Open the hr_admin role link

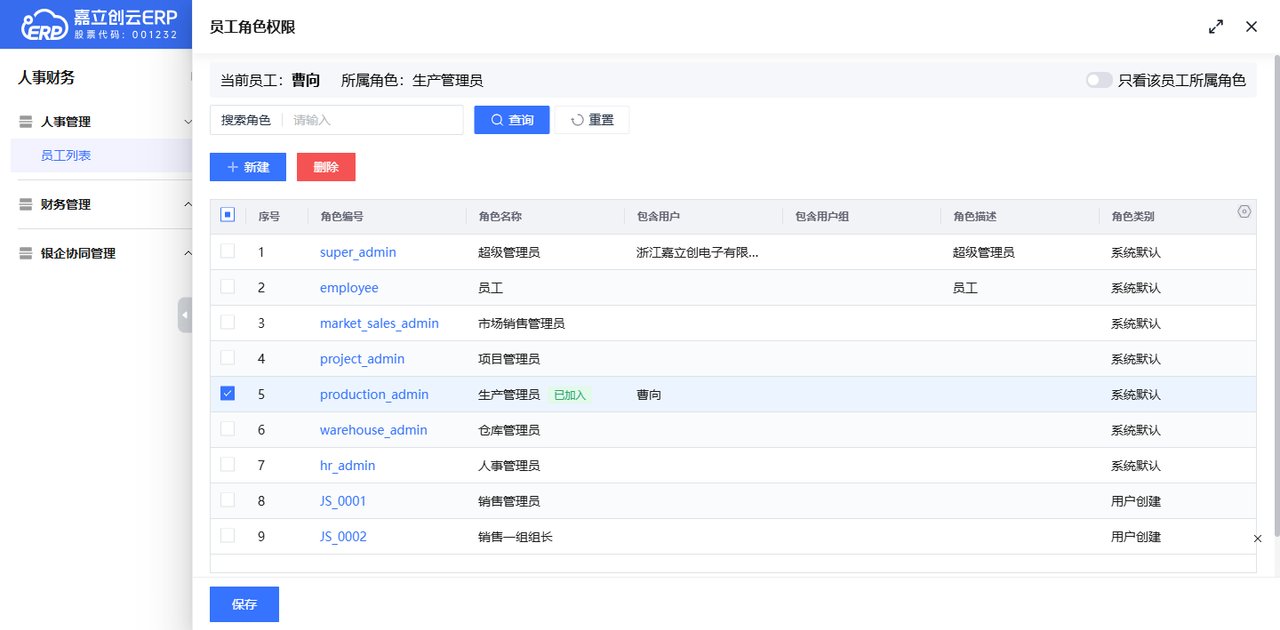point(347,466)
